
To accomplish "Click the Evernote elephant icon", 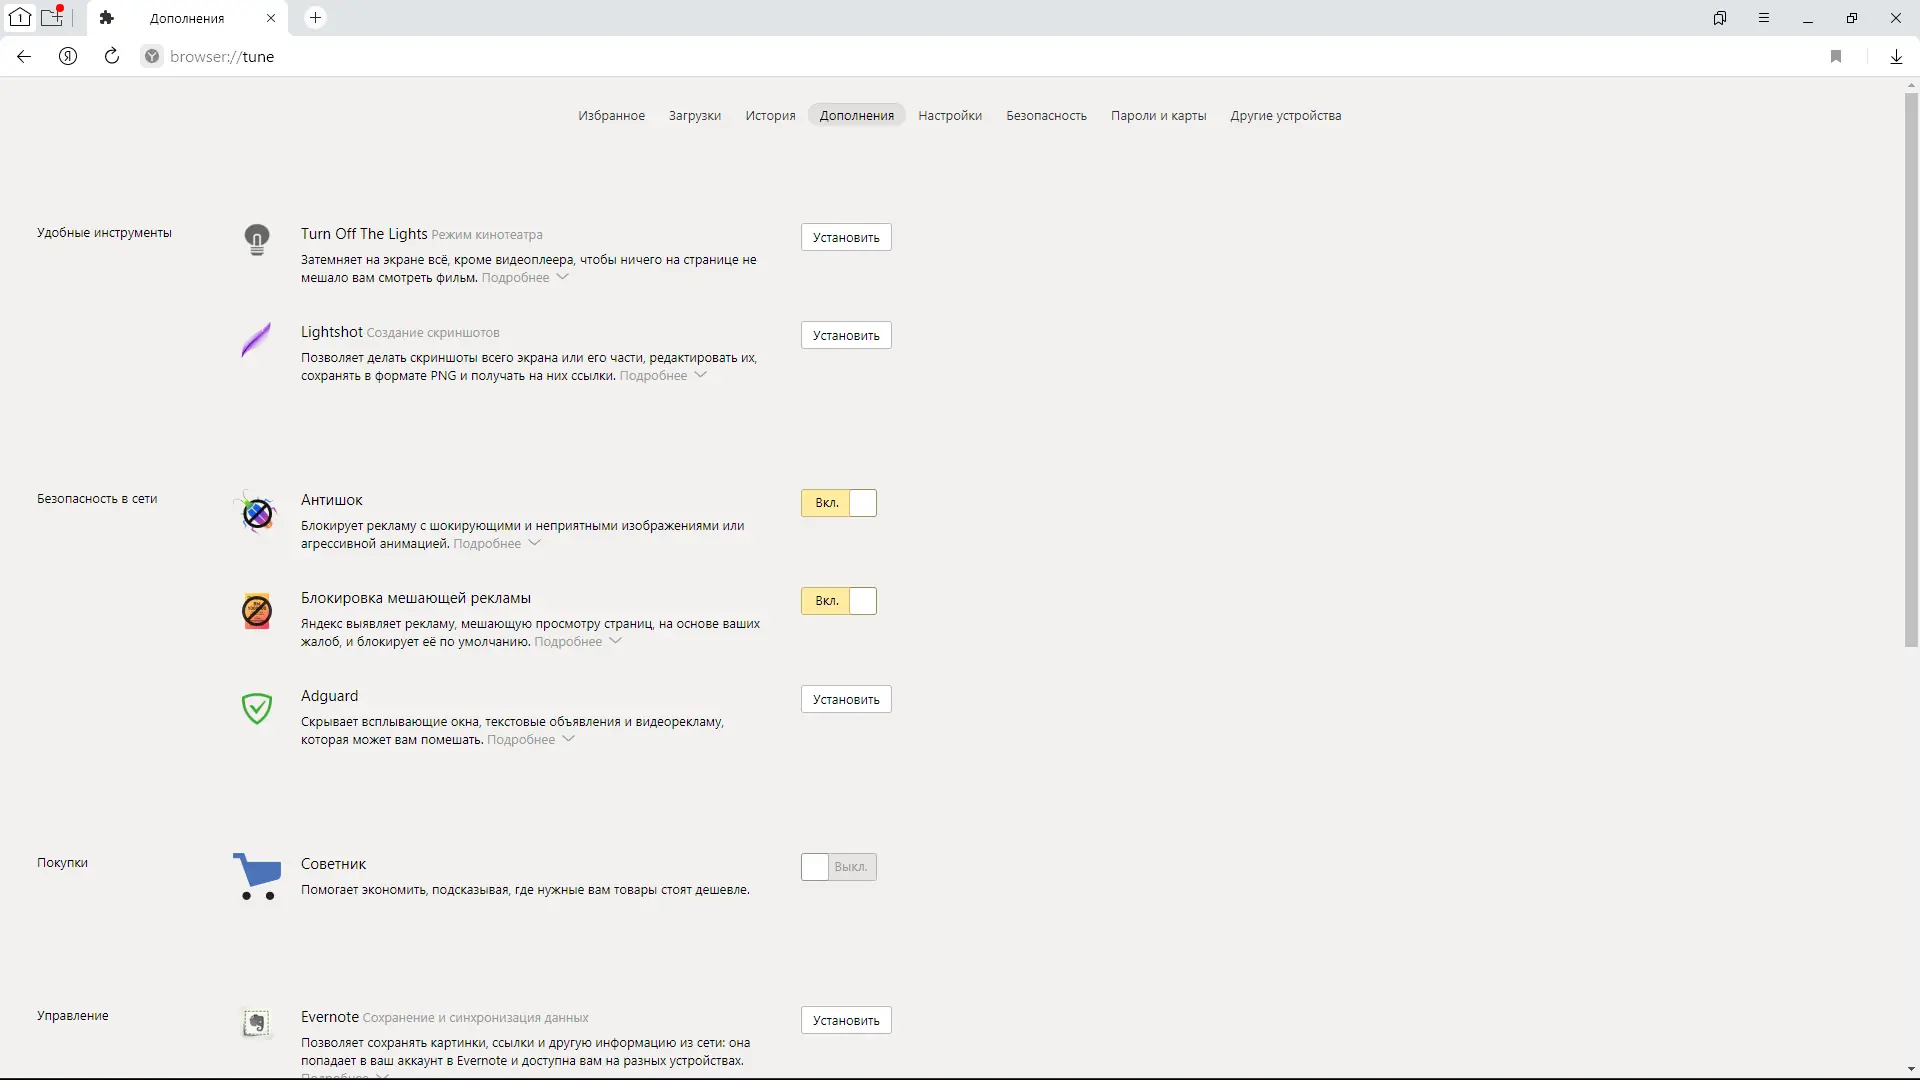I will [257, 1023].
